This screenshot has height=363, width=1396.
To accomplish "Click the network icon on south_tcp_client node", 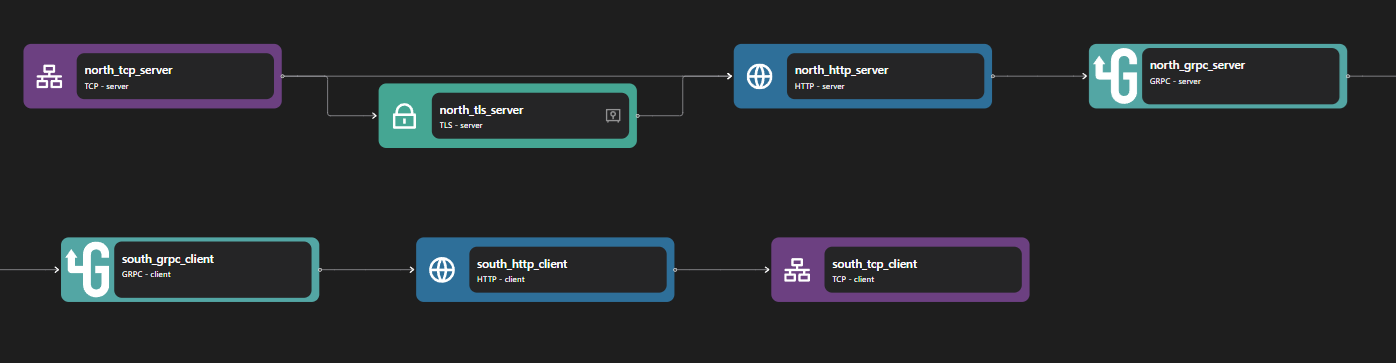I will [x=797, y=269].
